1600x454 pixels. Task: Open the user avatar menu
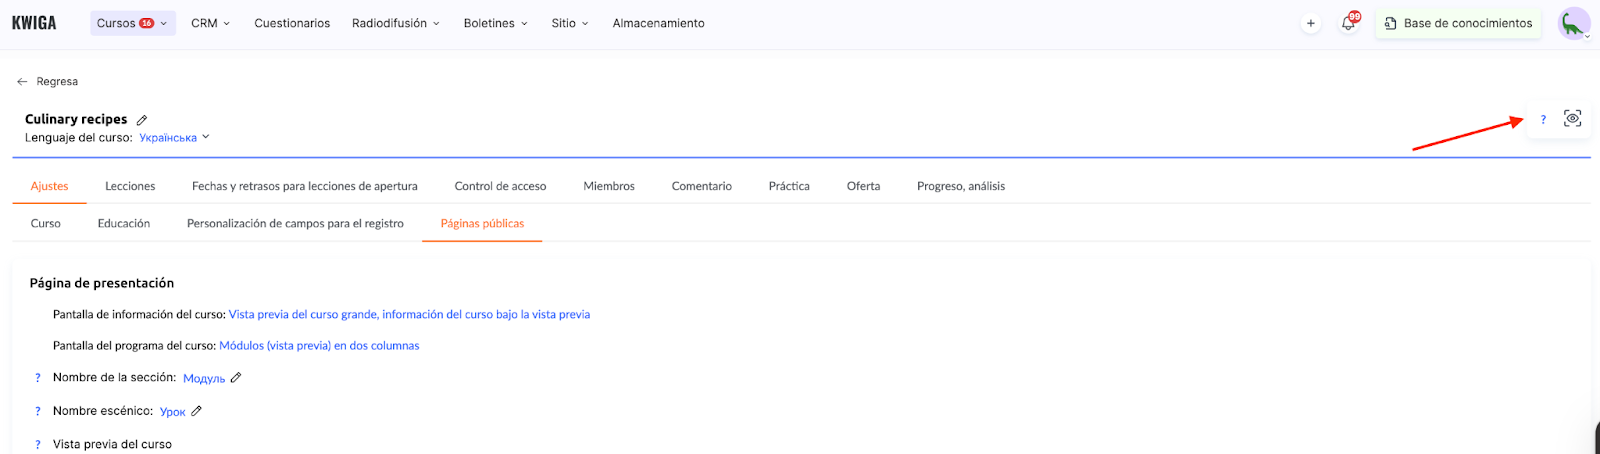click(1573, 23)
